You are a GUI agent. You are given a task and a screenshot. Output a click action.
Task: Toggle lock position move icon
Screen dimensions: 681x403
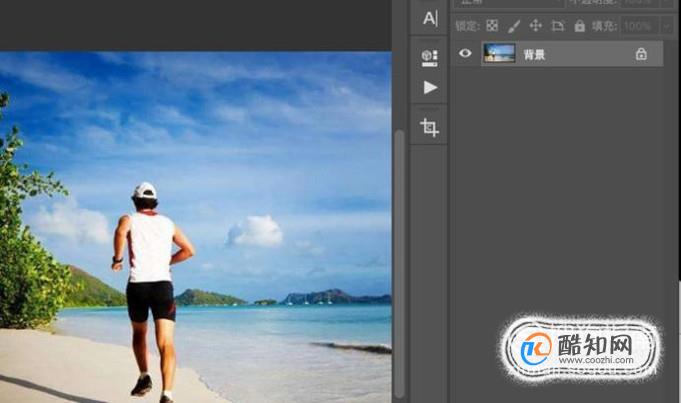(536, 26)
